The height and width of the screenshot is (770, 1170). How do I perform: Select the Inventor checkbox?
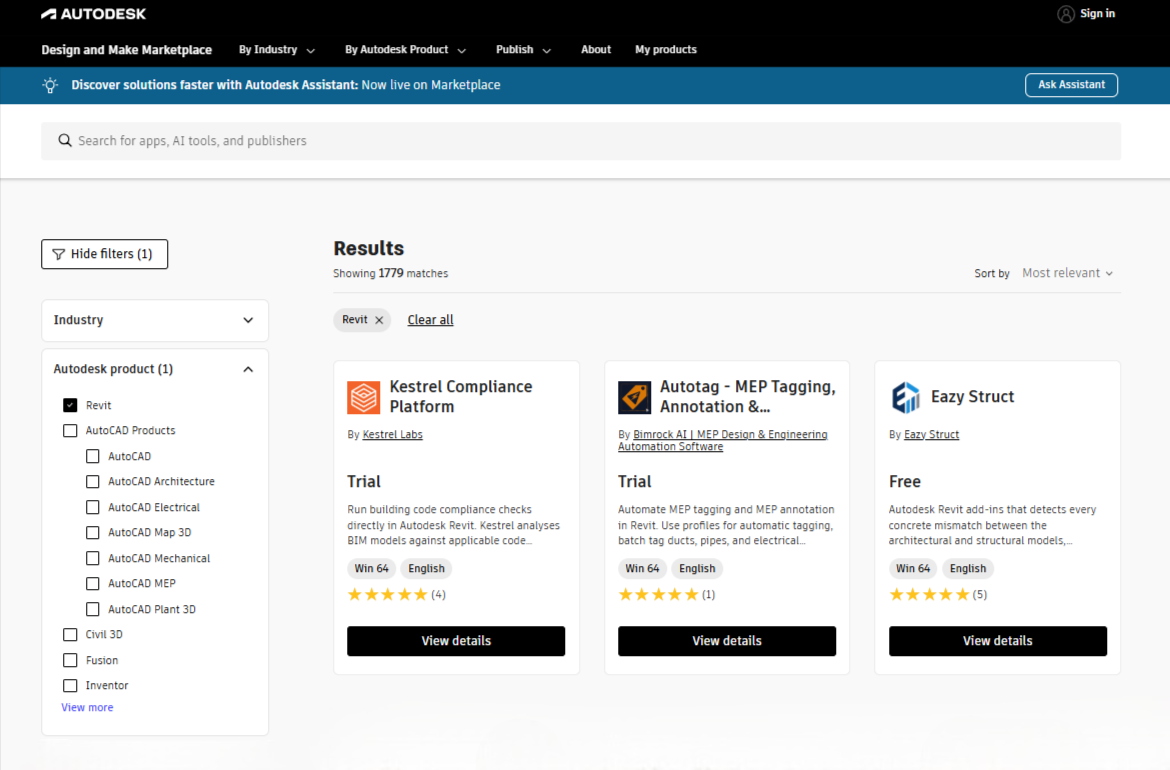[x=70, y=686]
